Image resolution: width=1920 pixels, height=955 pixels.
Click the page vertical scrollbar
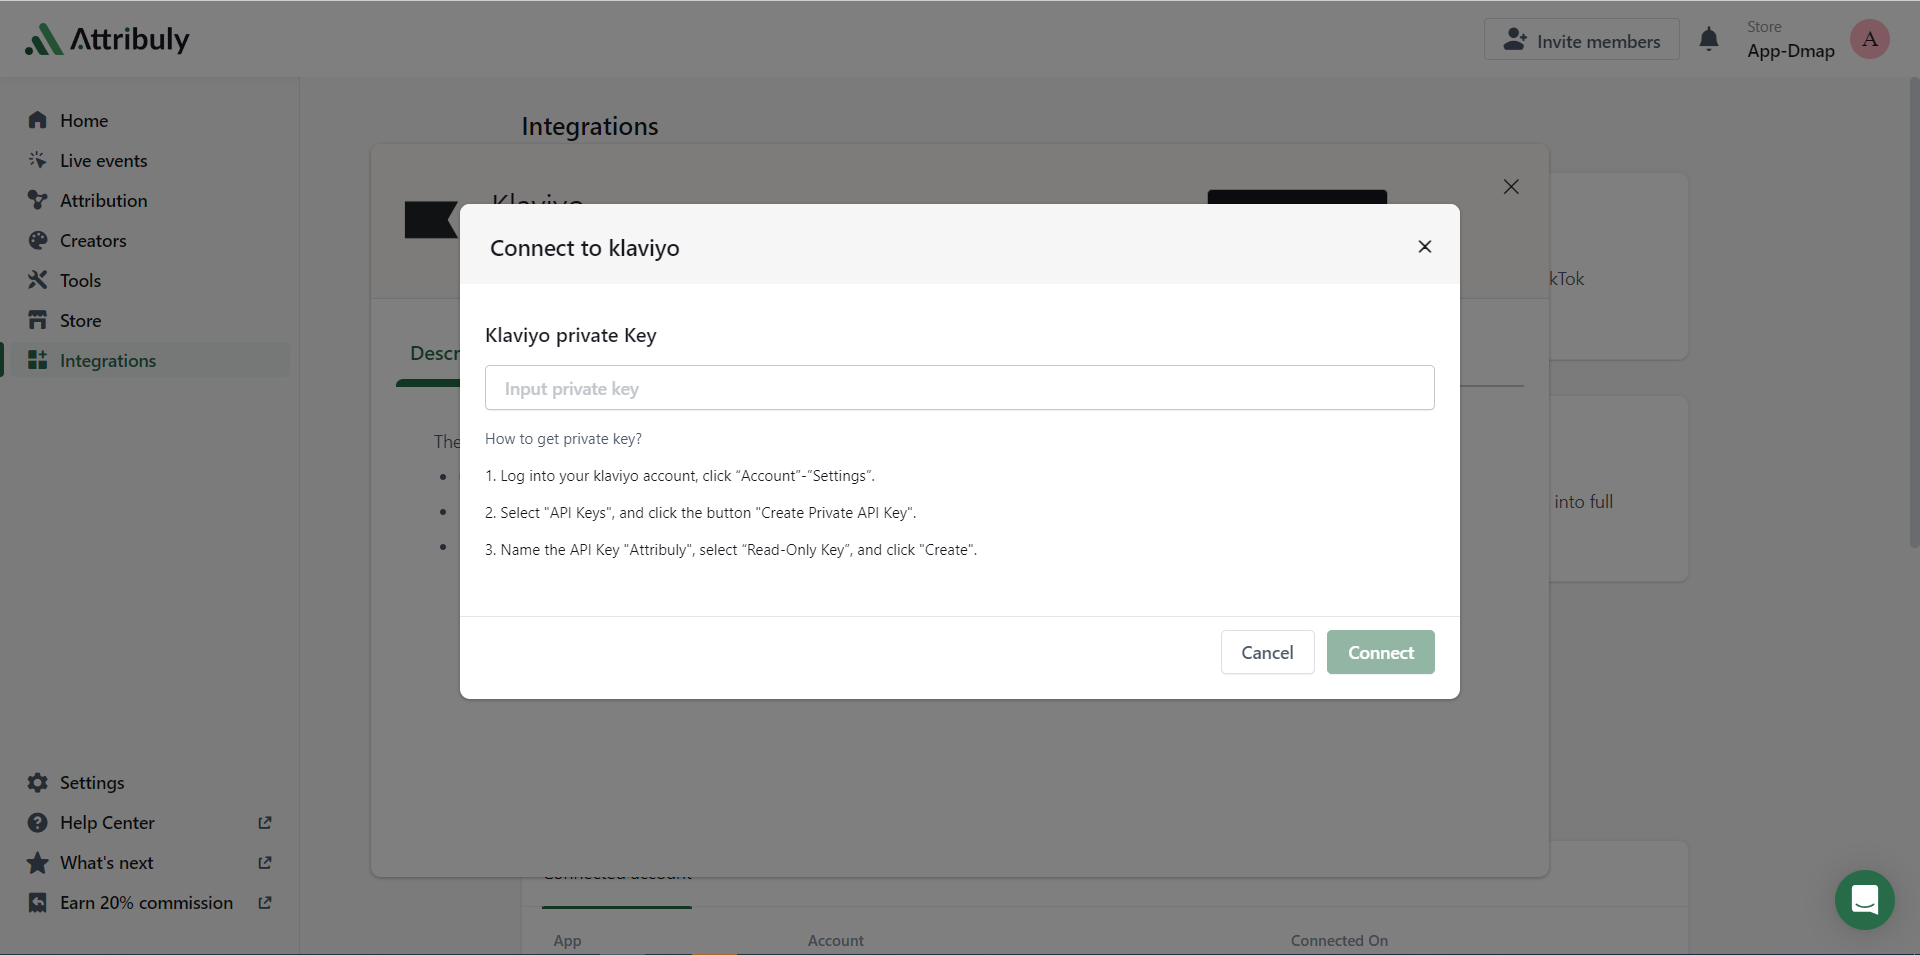[1913, 312]
